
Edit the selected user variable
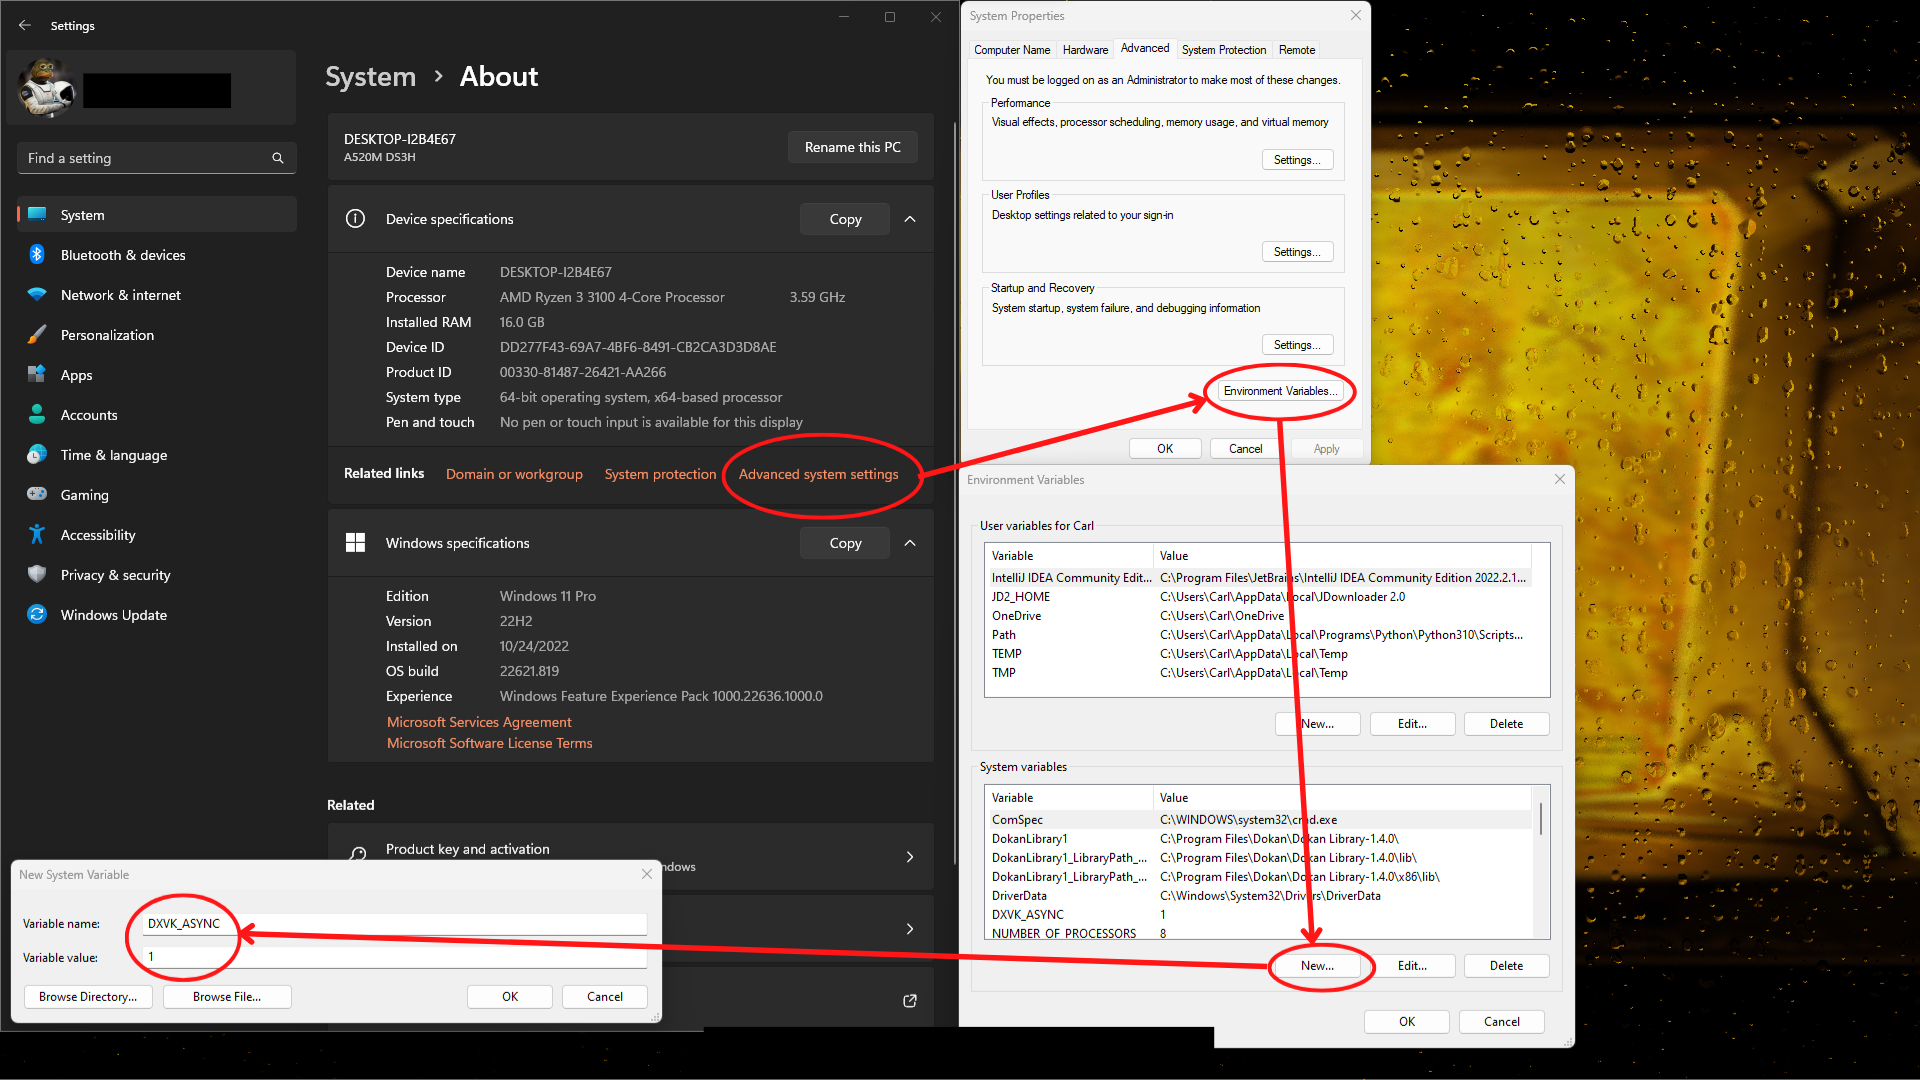tap(1412, 724)
